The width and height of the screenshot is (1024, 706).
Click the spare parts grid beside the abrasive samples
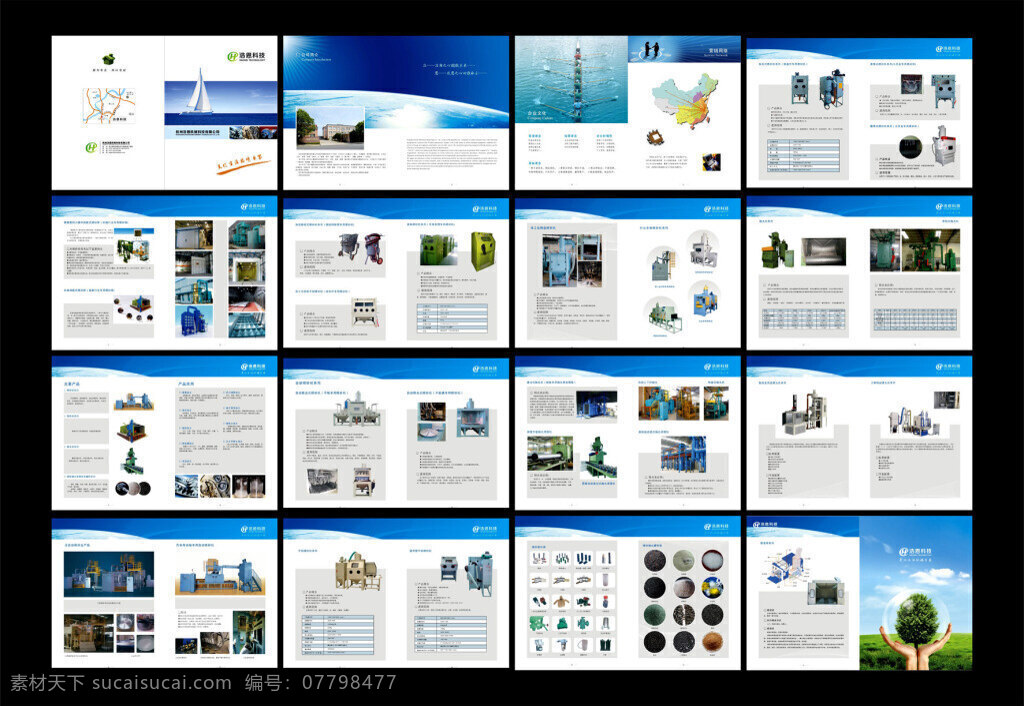click(571, 601)
